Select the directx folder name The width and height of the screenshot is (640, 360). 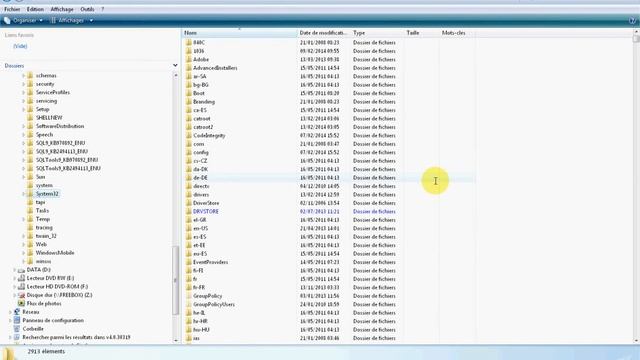click(x=201, y=186)
